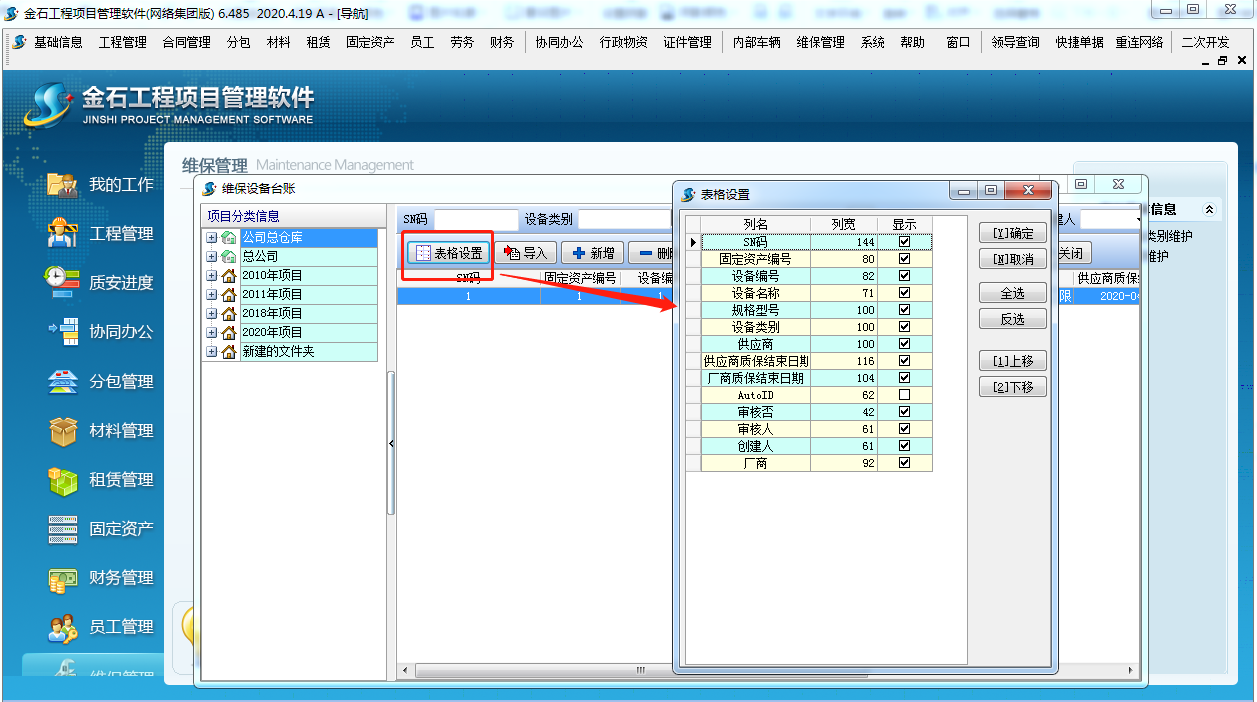Toggle display checkbox for 设备名称 row

point(905,293)
